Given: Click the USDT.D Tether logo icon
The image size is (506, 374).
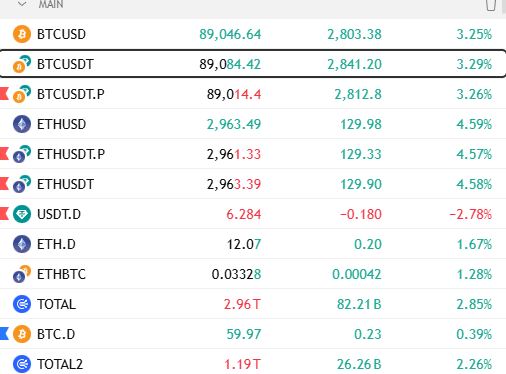Looking at the screenshot, I should point(22,214).
